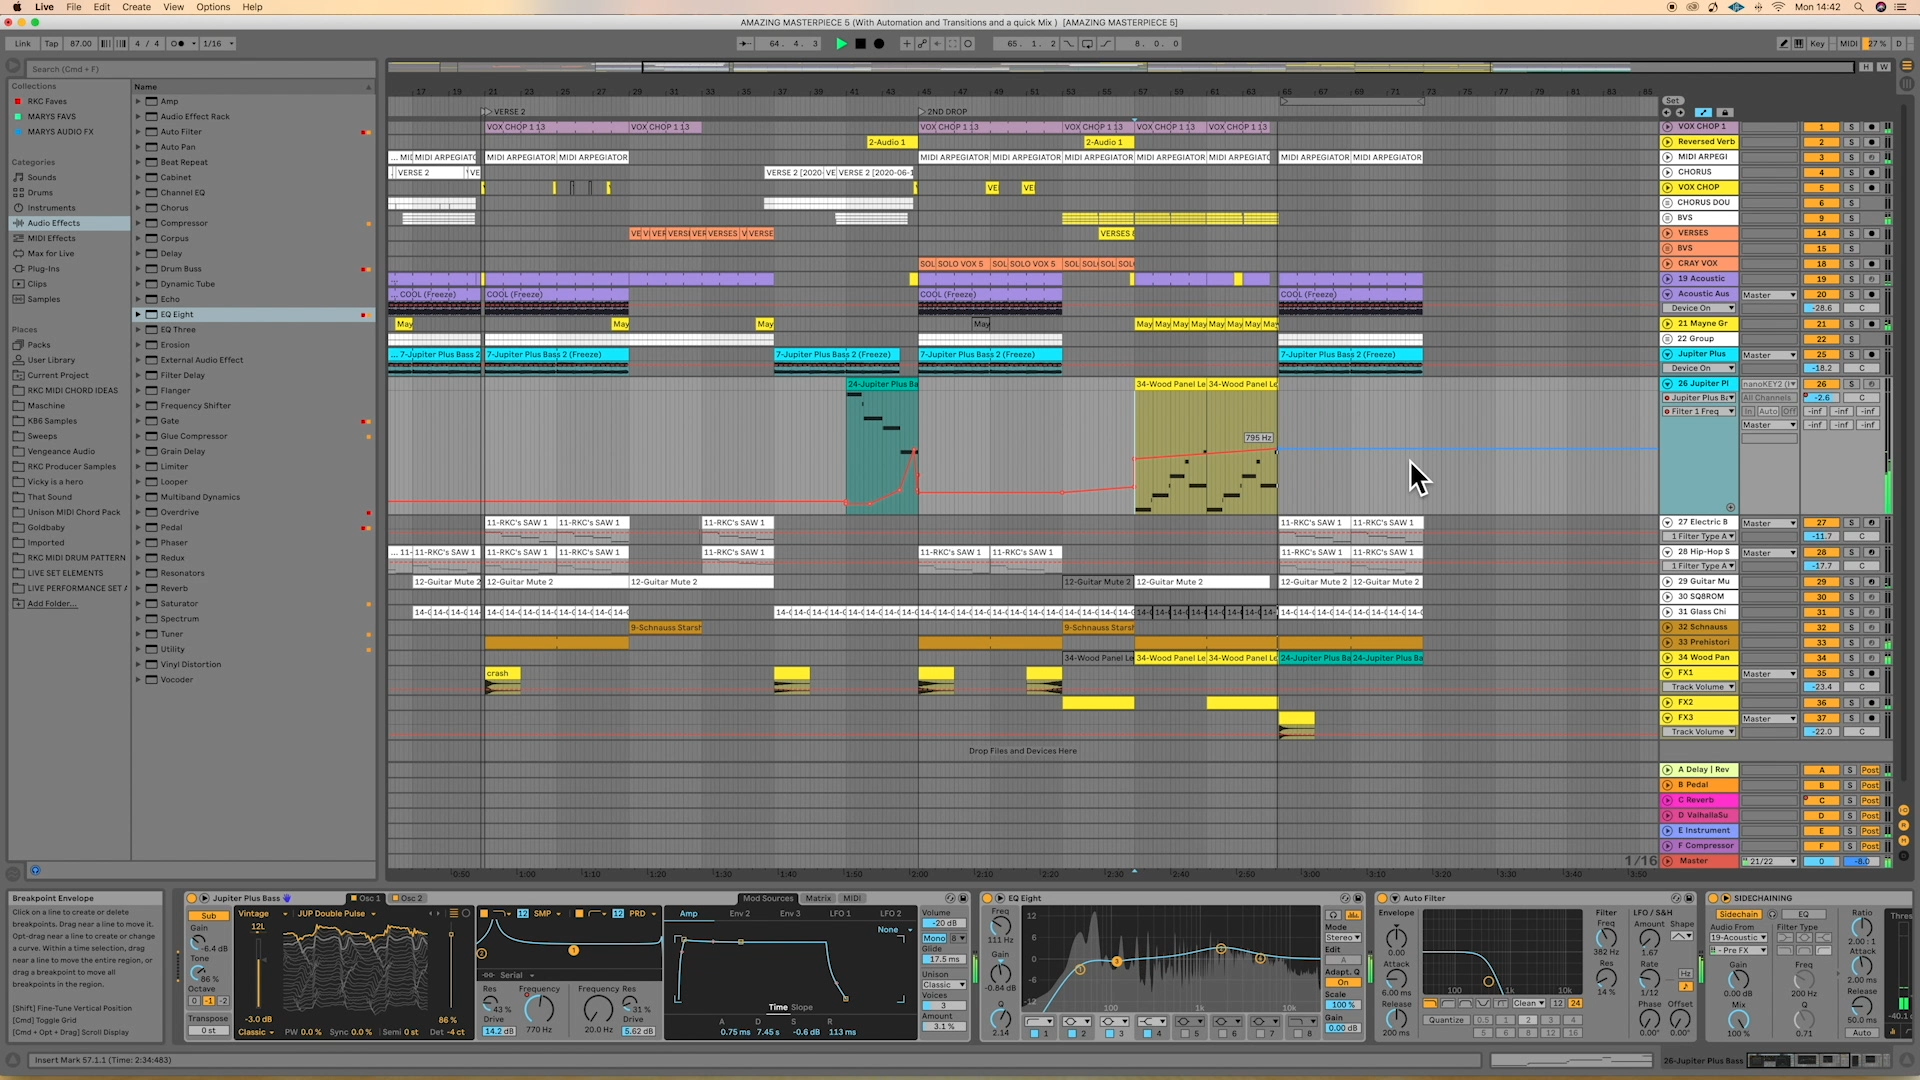The height and width of the screenshot is (1080, 1920).
Task: Toggle the Sidechain button in the compressor
Action: click(1738, 914)
